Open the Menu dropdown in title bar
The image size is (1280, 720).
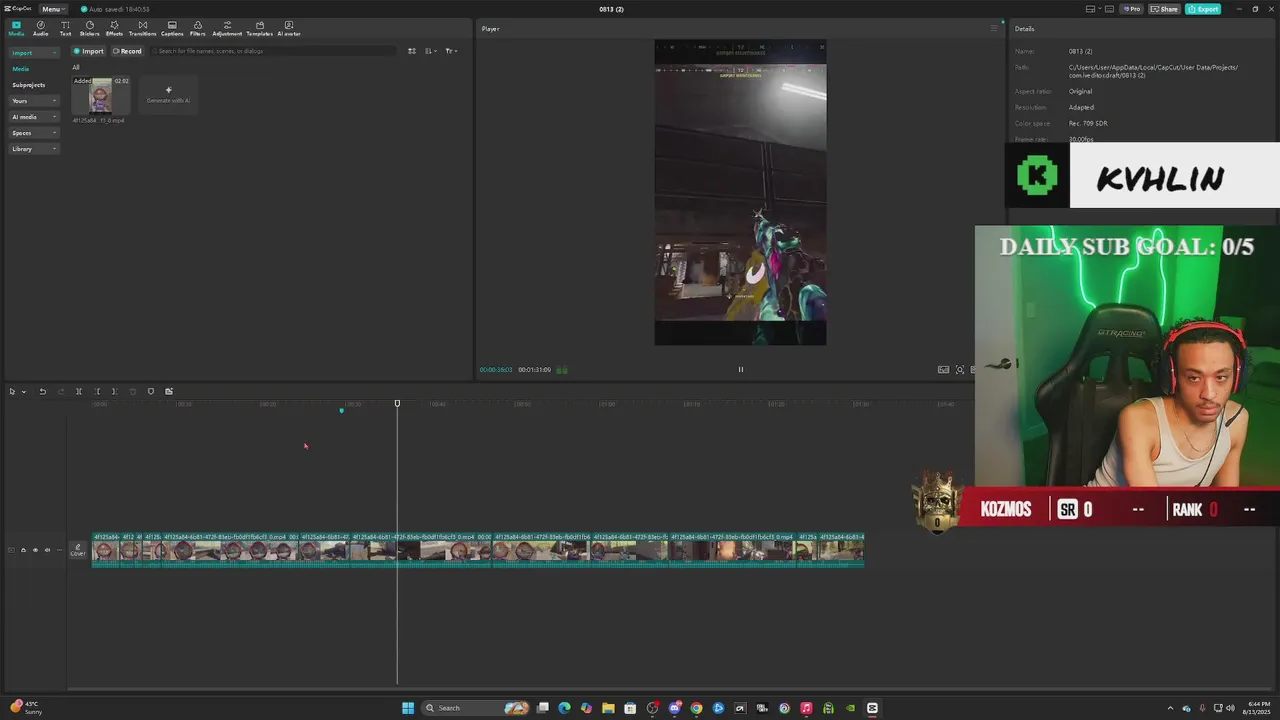pyautogui.click(x=53, y=9)
